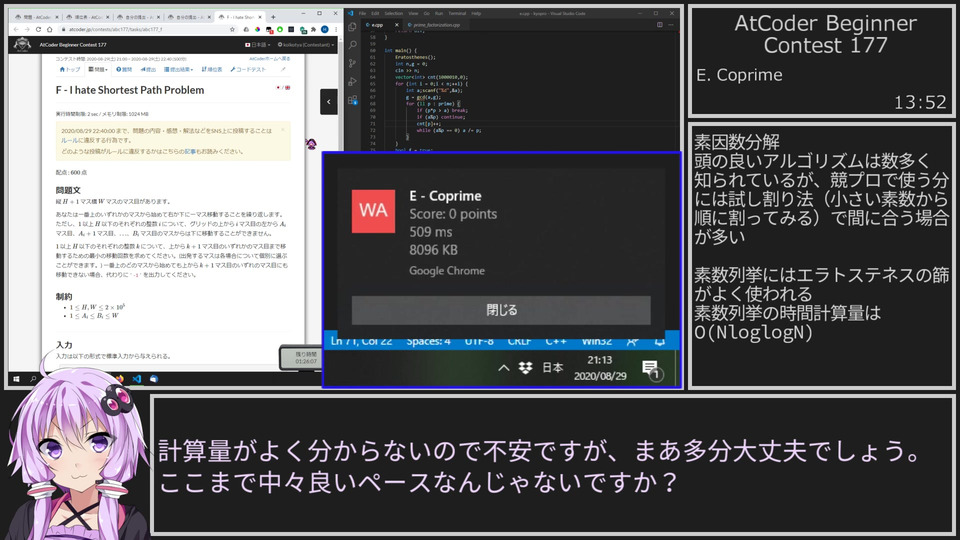Switch to prime_factorization.cpp editor tab

click(x=434, y=25)
